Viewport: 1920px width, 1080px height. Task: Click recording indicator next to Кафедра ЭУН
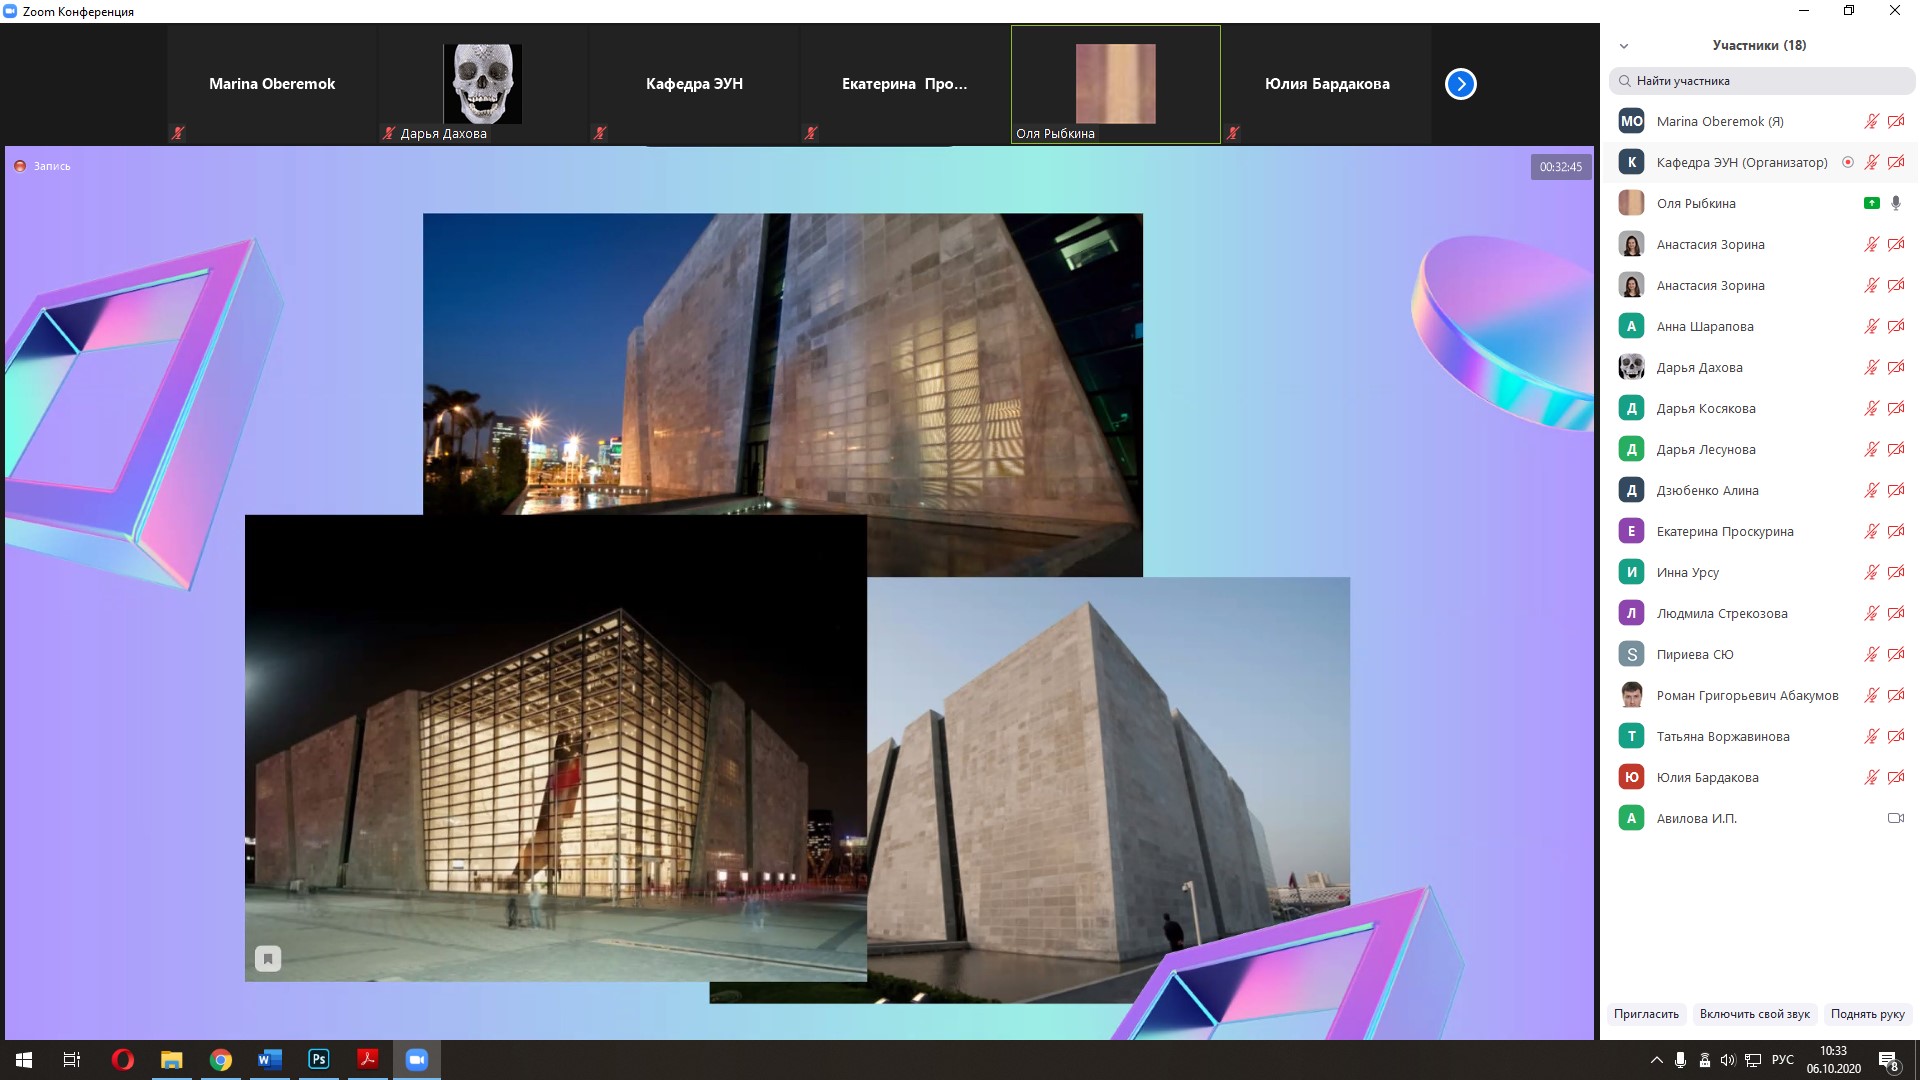(x=1848, y=162)
